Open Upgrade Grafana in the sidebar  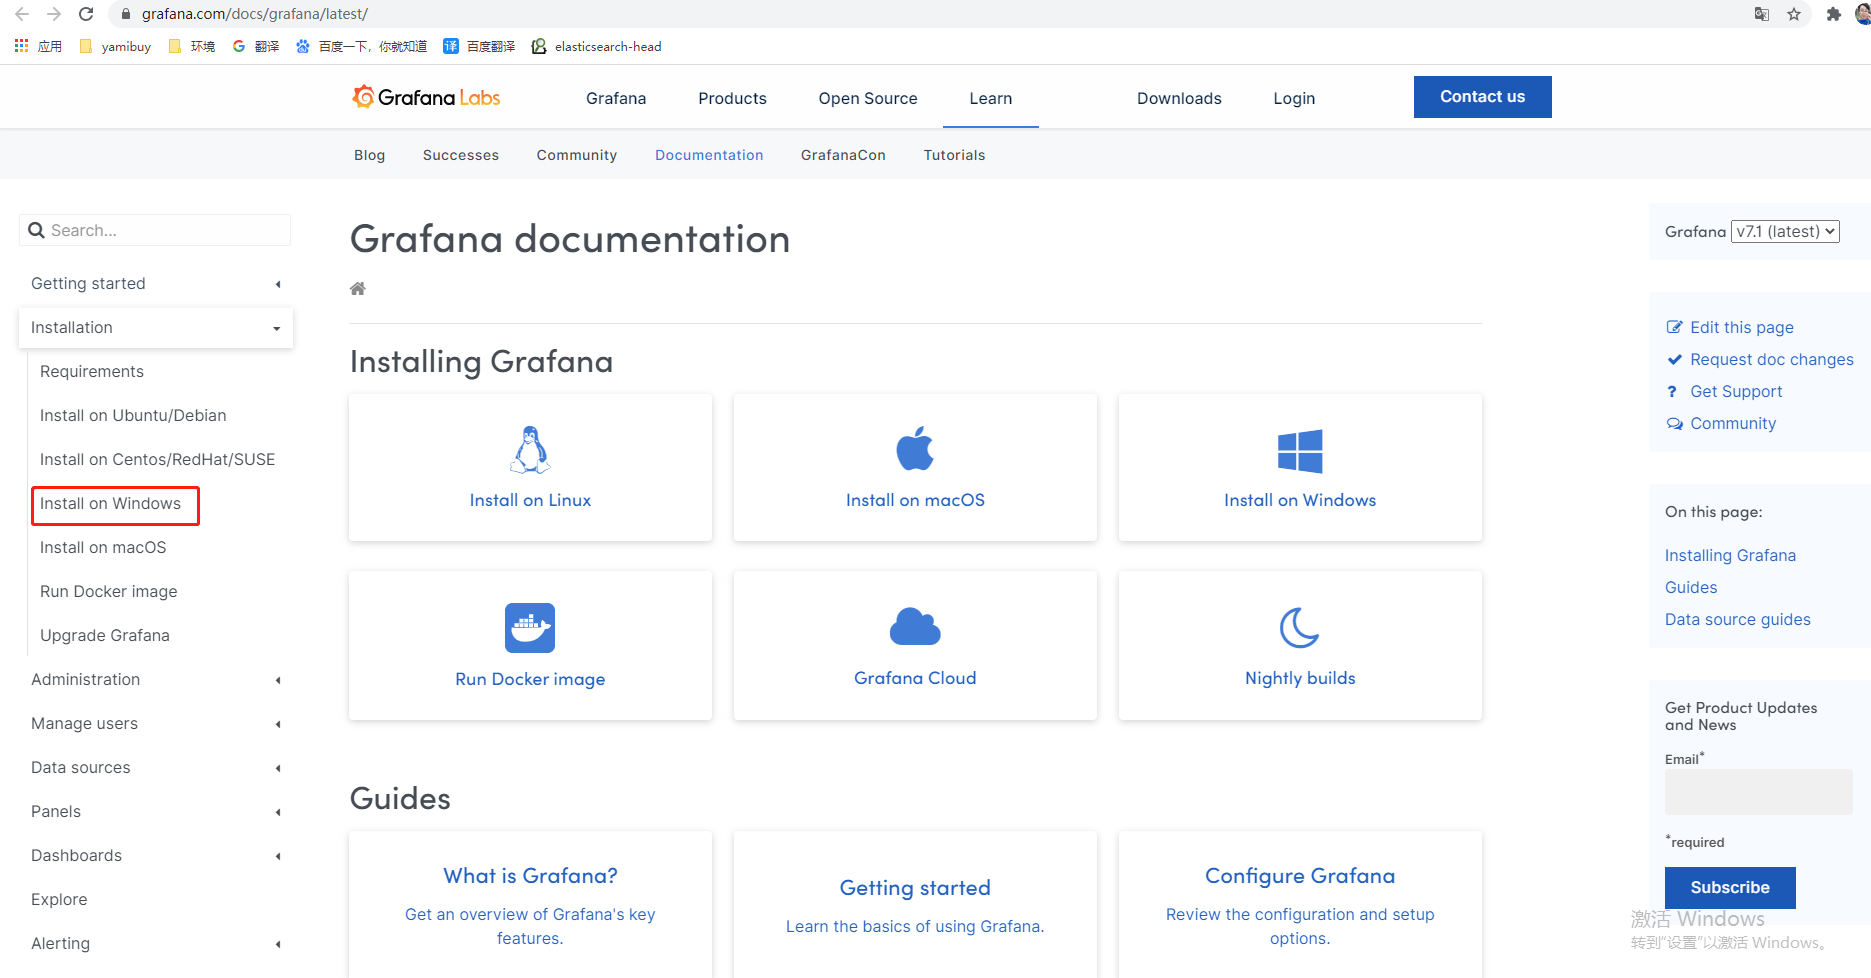click(105, 636)
